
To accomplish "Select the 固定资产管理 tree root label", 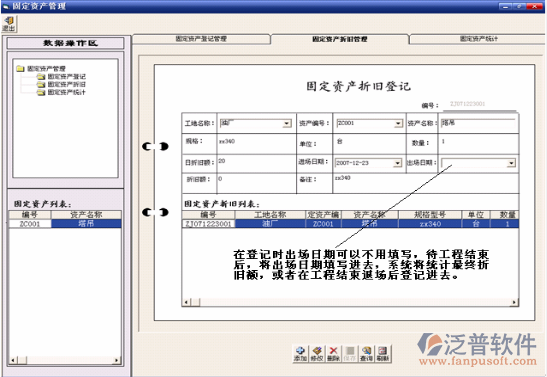I will click(46, 68).
